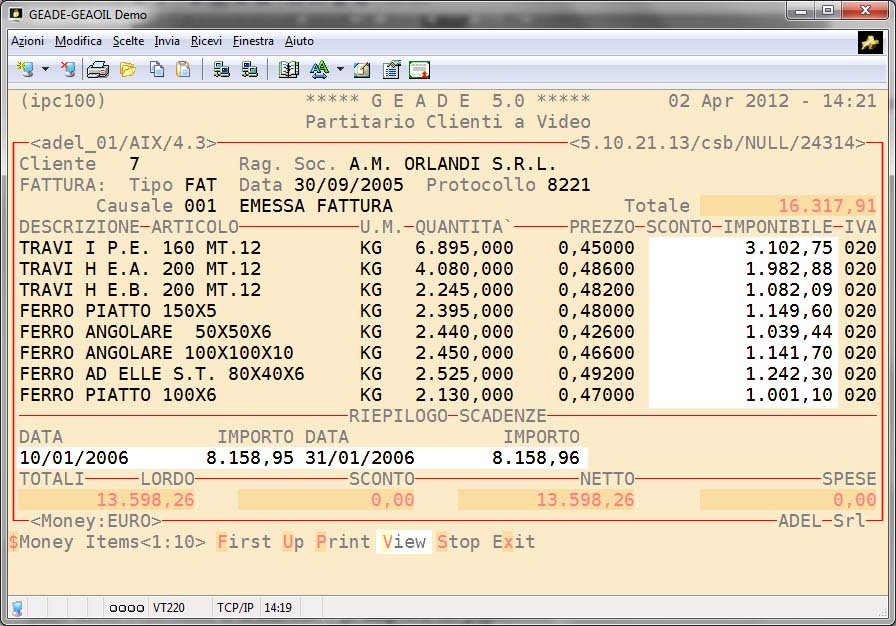Viewport: 896px width, 626px height.
Task: Open the Azioni menu
Action: [x=27, y=41]
